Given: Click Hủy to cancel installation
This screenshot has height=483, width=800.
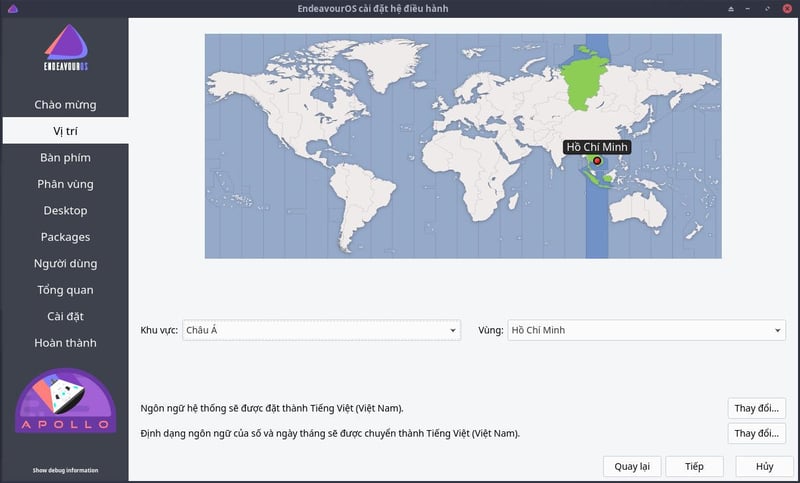Looking at the screenshot, I should click(x=764, y=466).
